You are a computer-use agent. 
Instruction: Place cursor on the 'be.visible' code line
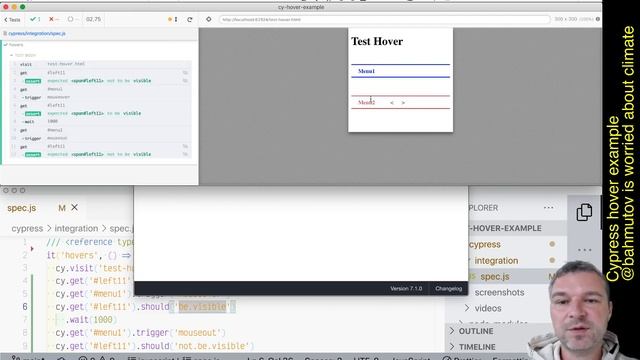pyautogui.click(x=145, y=307)
